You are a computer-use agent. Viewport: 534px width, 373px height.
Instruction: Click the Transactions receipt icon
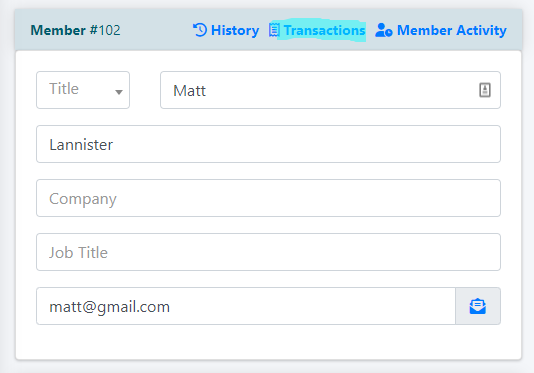coord(274,30)
